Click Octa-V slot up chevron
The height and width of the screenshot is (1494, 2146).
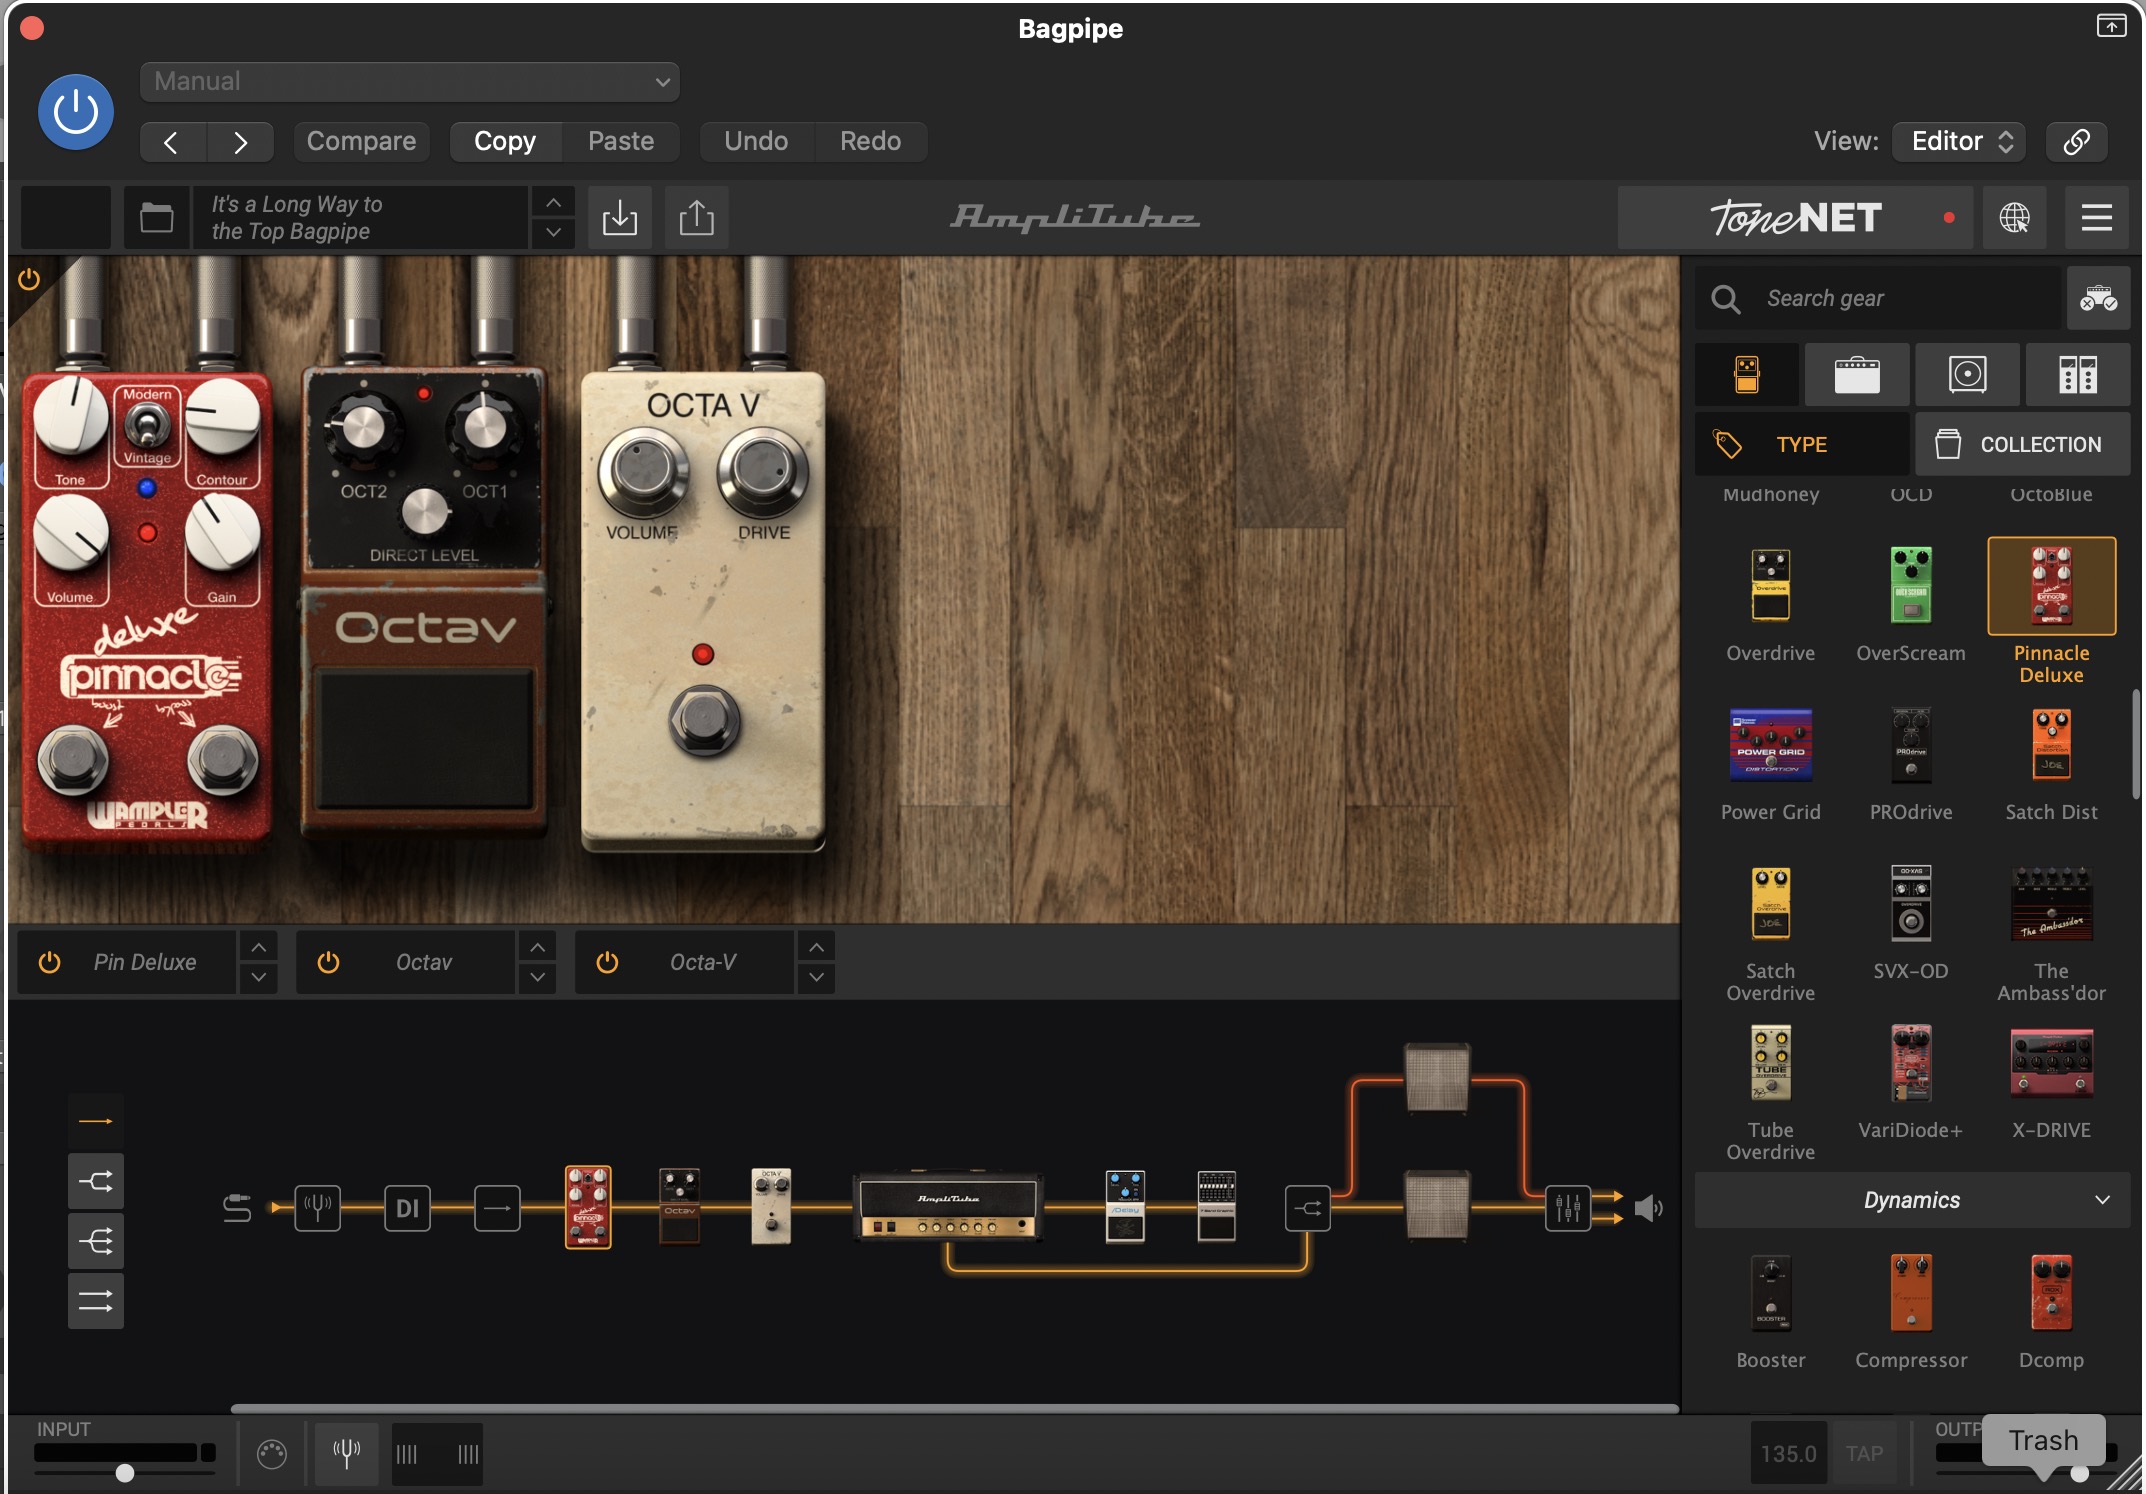pyautogui.click(x=816, y=946)
